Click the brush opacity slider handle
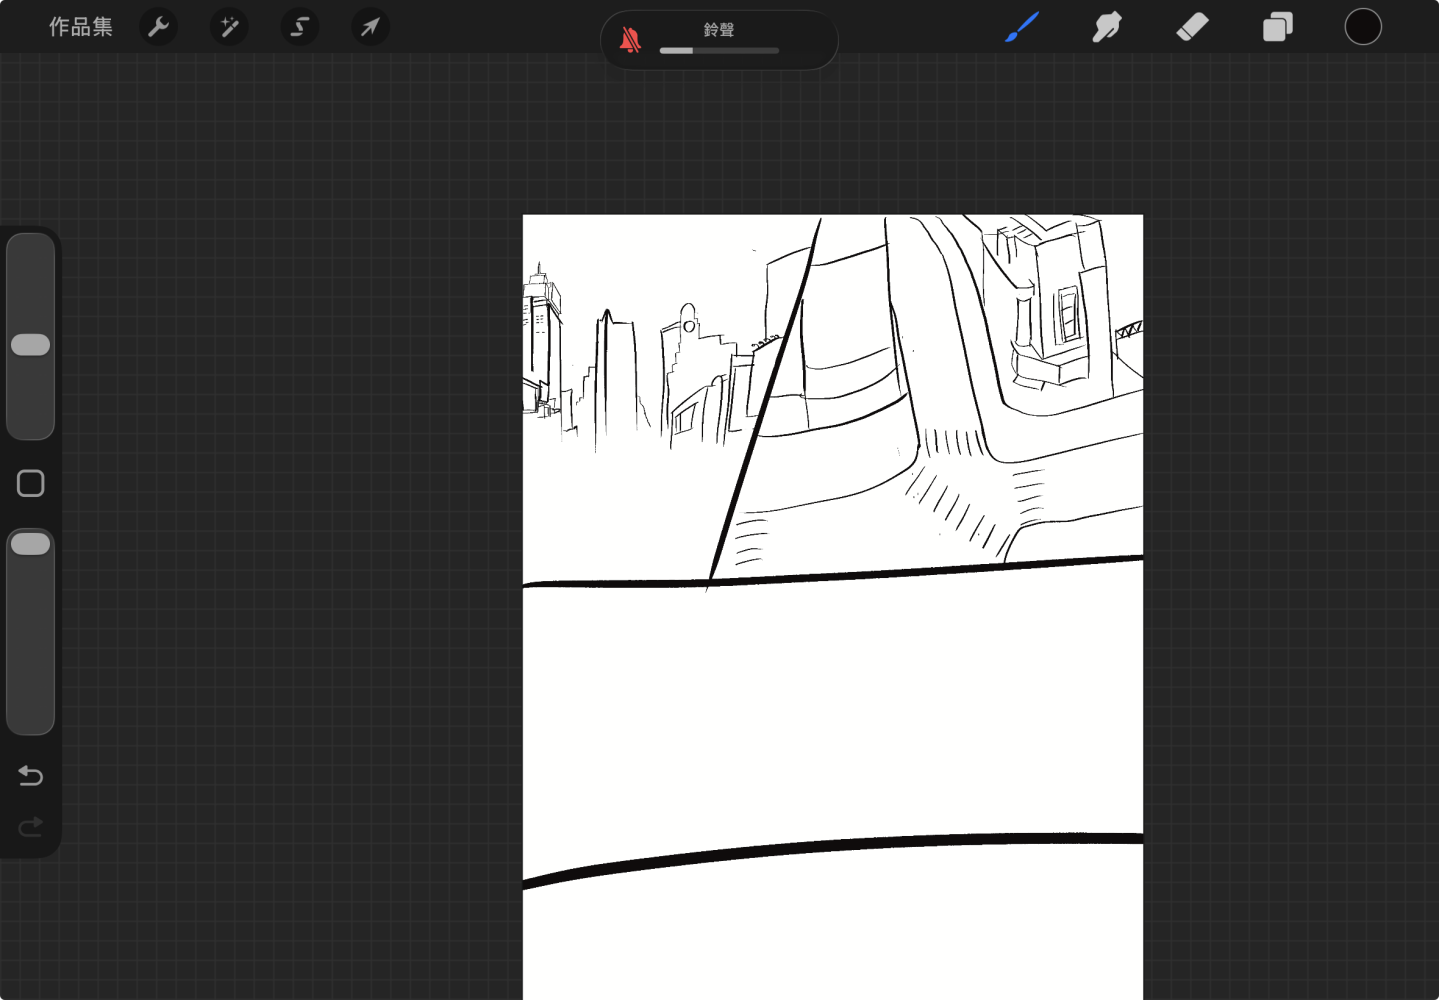This screenshot has height=1000, width=1439. point(30,544)
